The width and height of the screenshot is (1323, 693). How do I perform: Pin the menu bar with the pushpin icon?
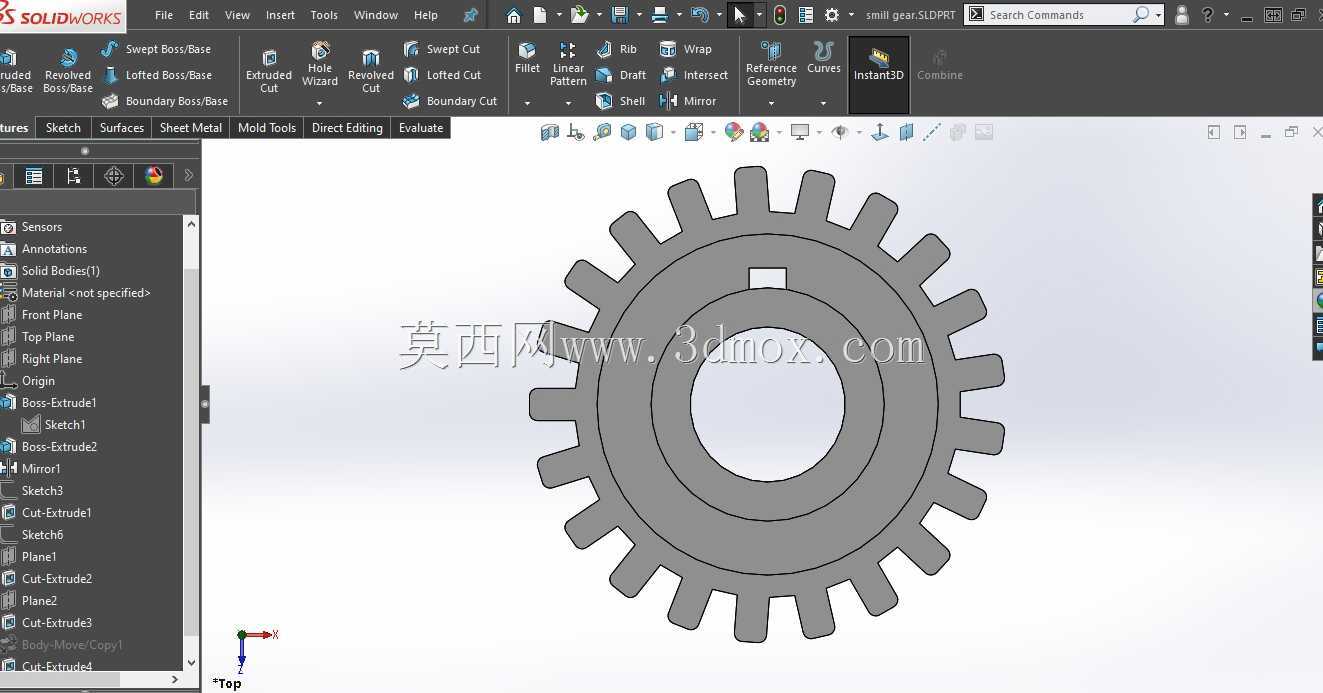pos(470,15)
